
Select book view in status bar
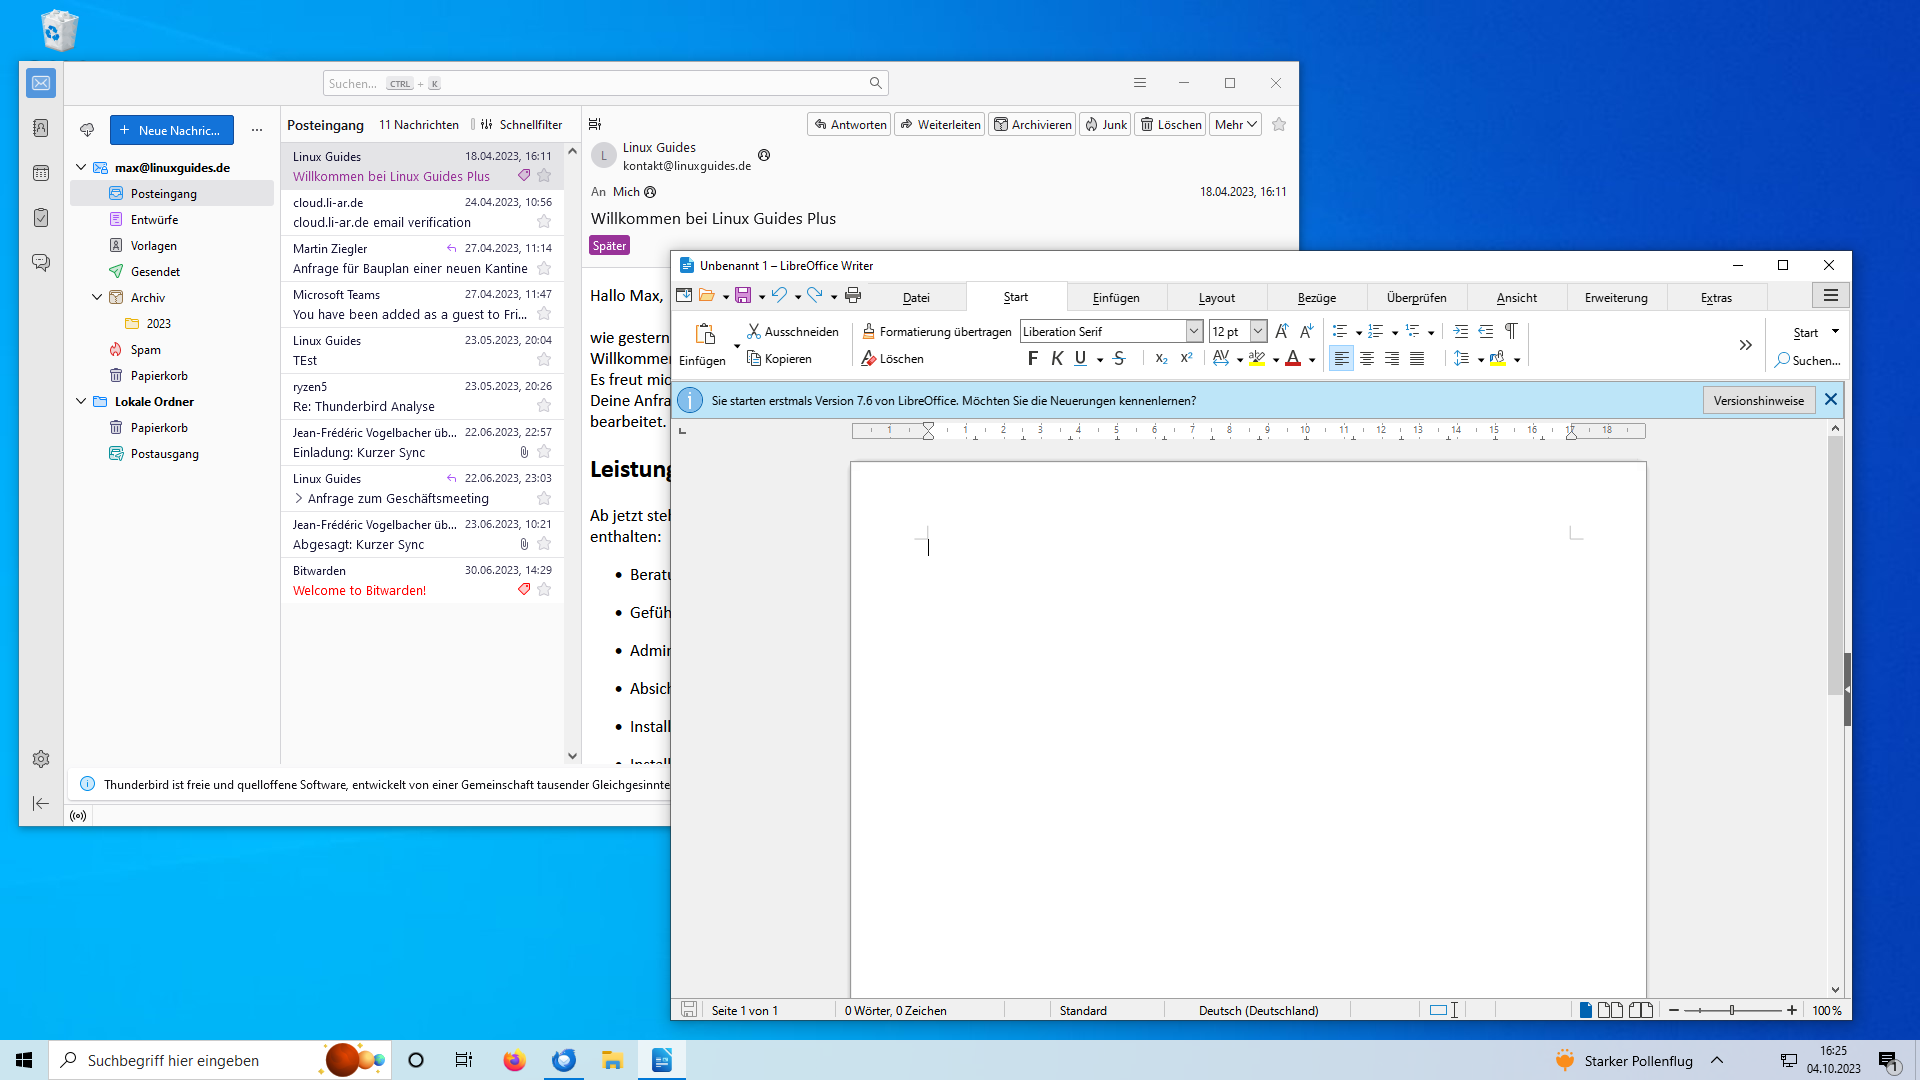pyautogui.click(x=1641, y=1010)
